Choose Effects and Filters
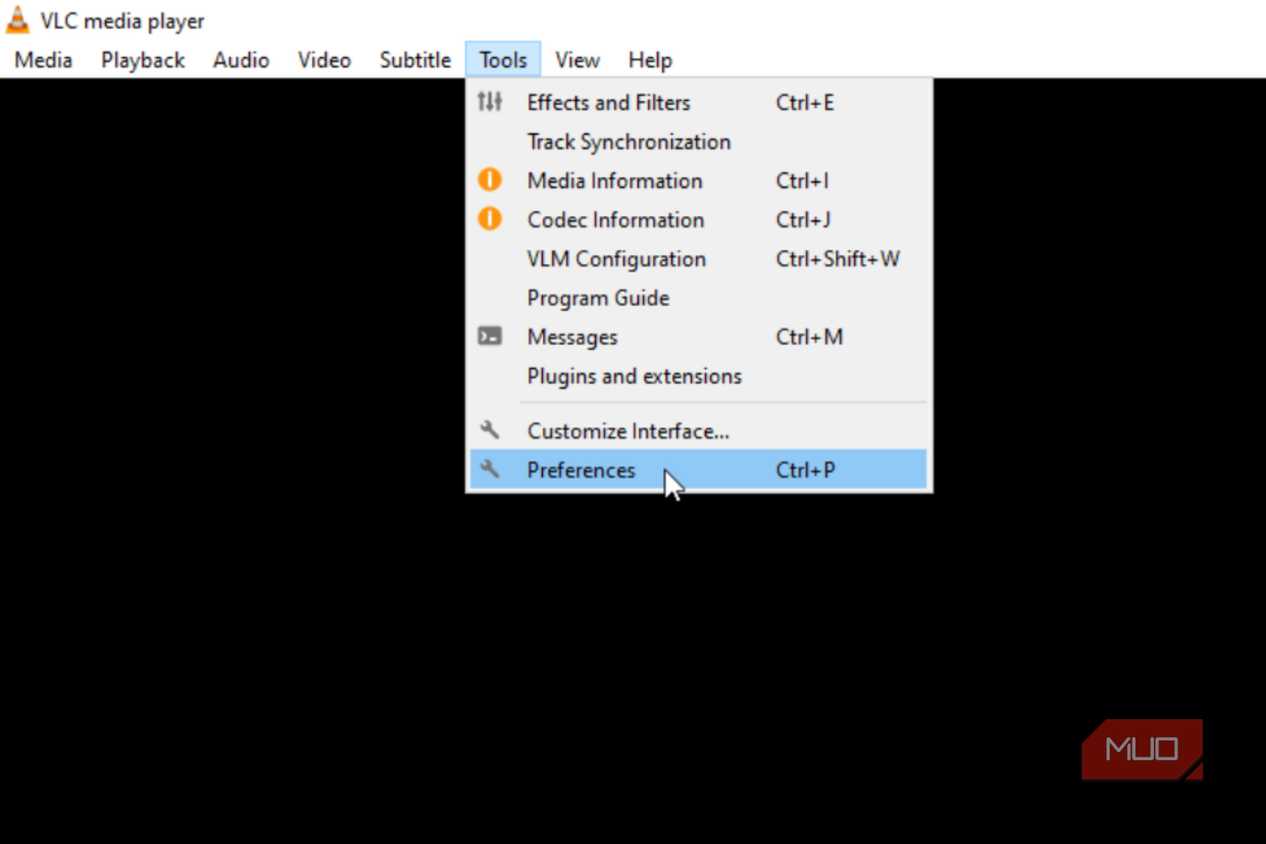The image size is (1266, 844). click(x=698, y=102)
